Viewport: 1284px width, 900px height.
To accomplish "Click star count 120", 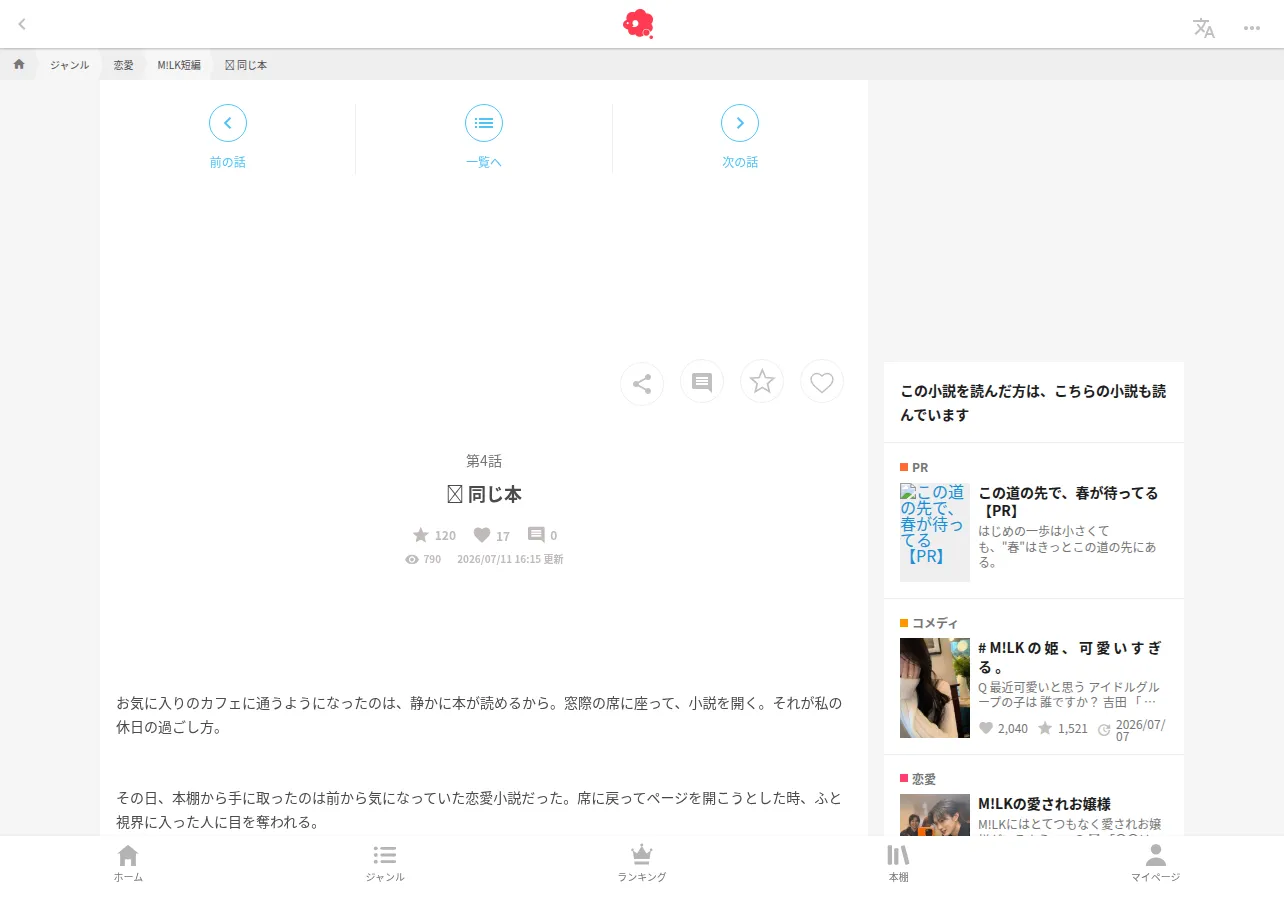I will (x=434, y=535).
